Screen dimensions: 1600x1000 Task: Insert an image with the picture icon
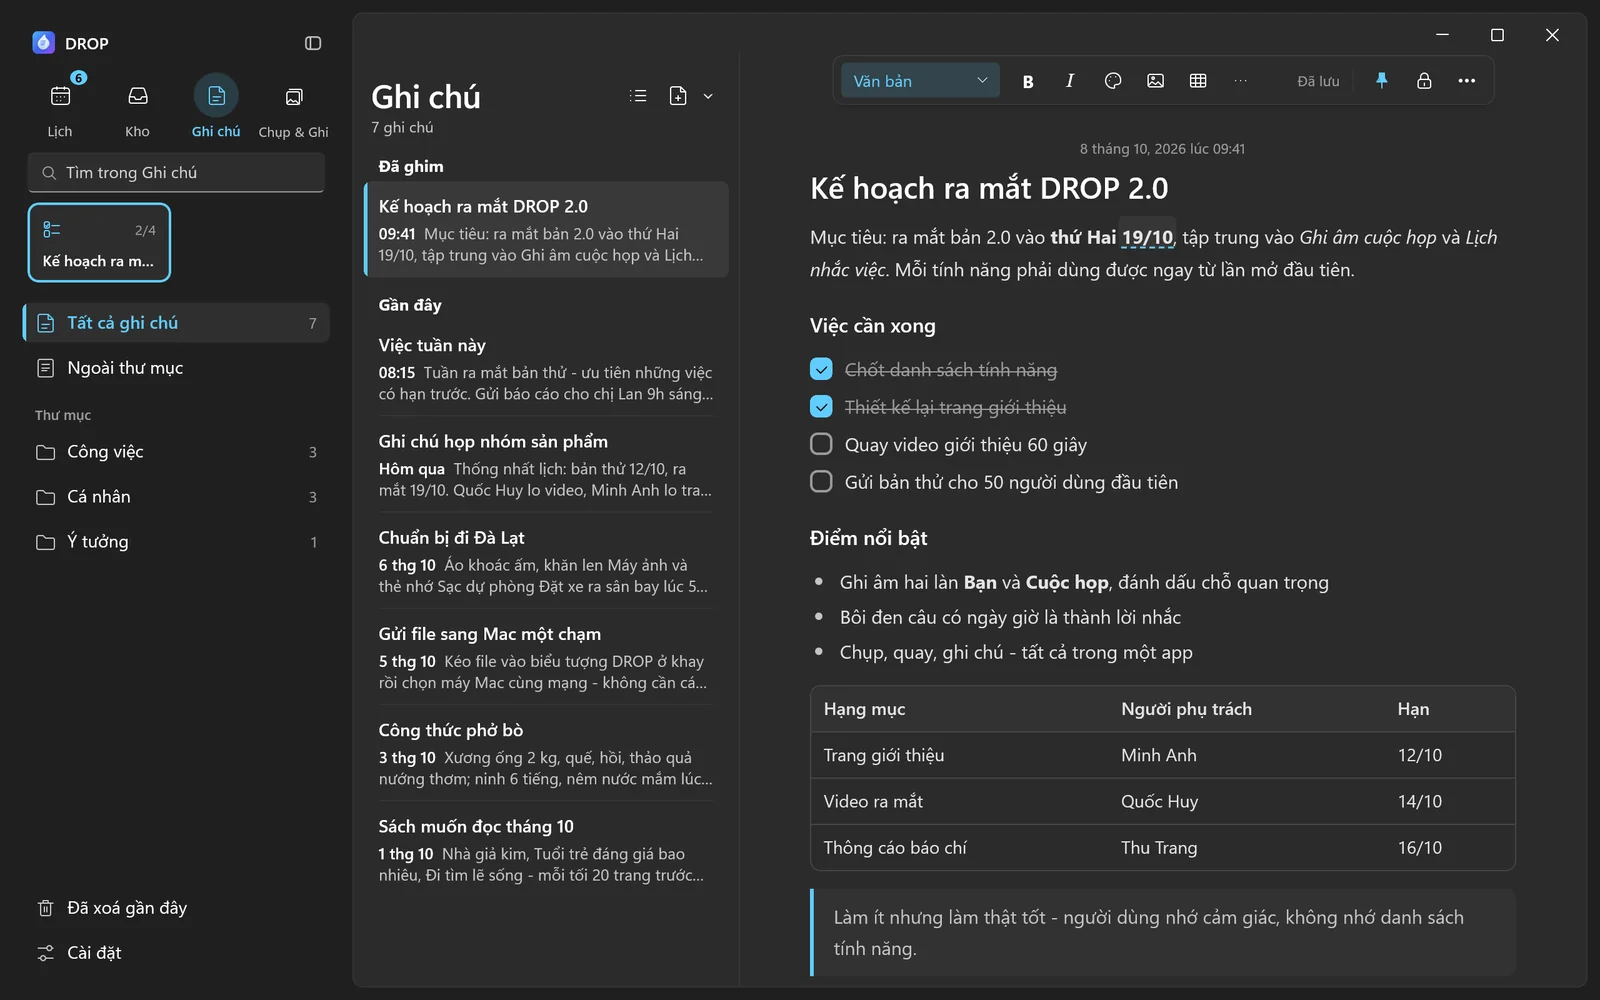1155,81
